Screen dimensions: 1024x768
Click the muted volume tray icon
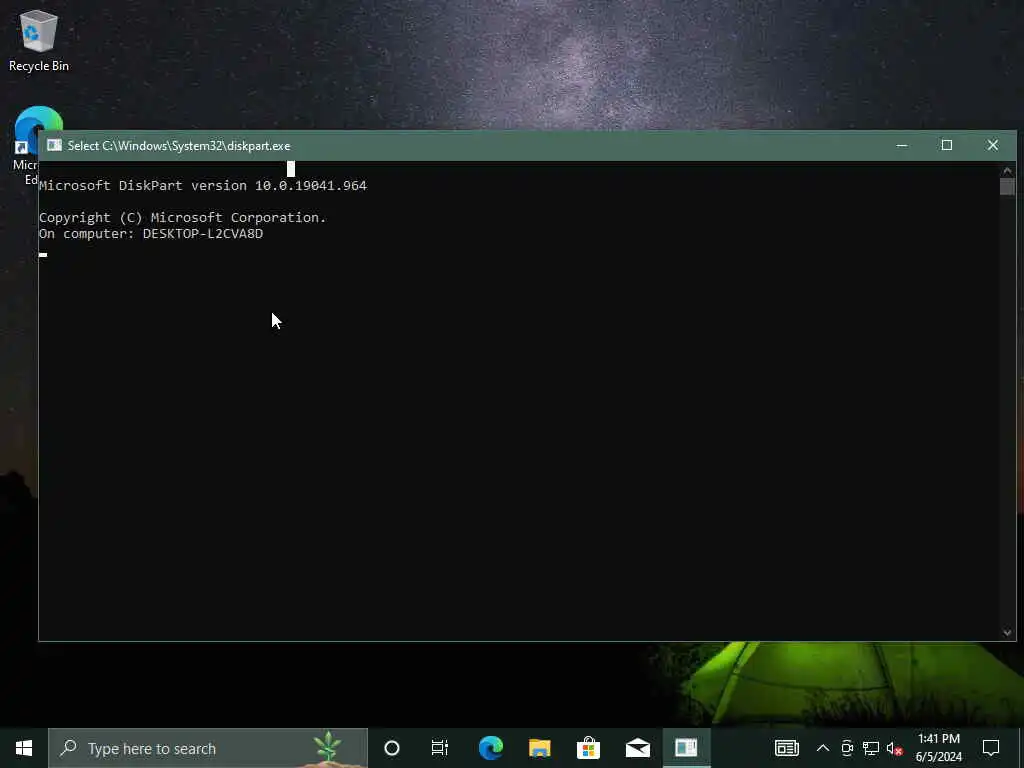(x=895, y=748)
